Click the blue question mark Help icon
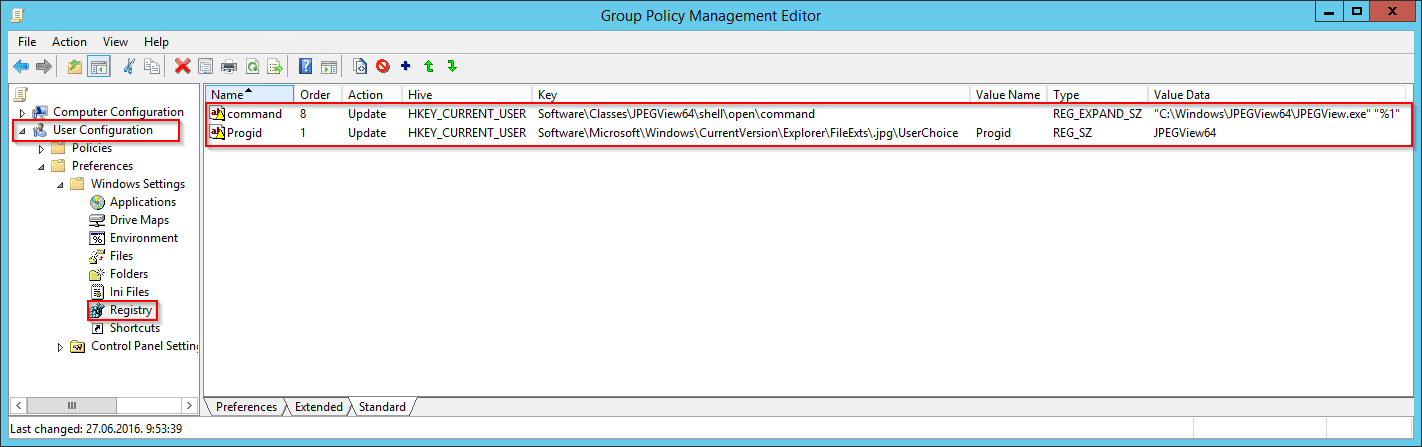1422x447 pixels. coord(306,67)
